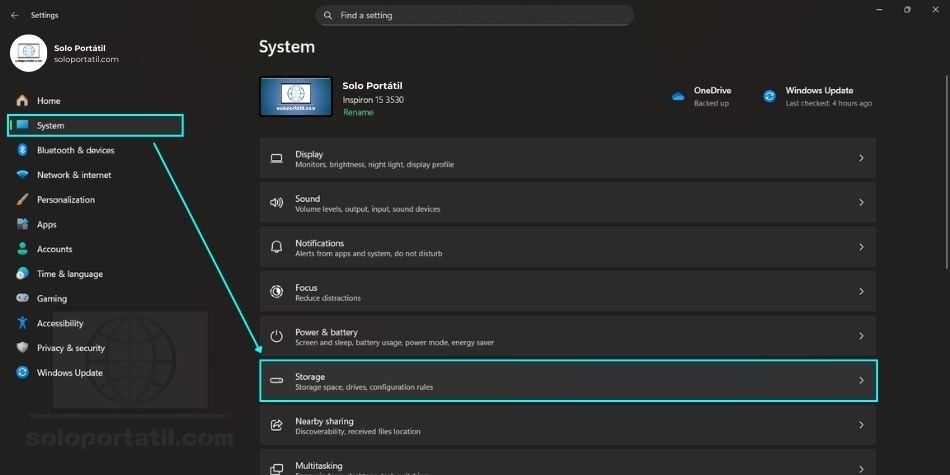Click the Network & internet wifi icon
950x475 pixels.
[x=22, y=175]
